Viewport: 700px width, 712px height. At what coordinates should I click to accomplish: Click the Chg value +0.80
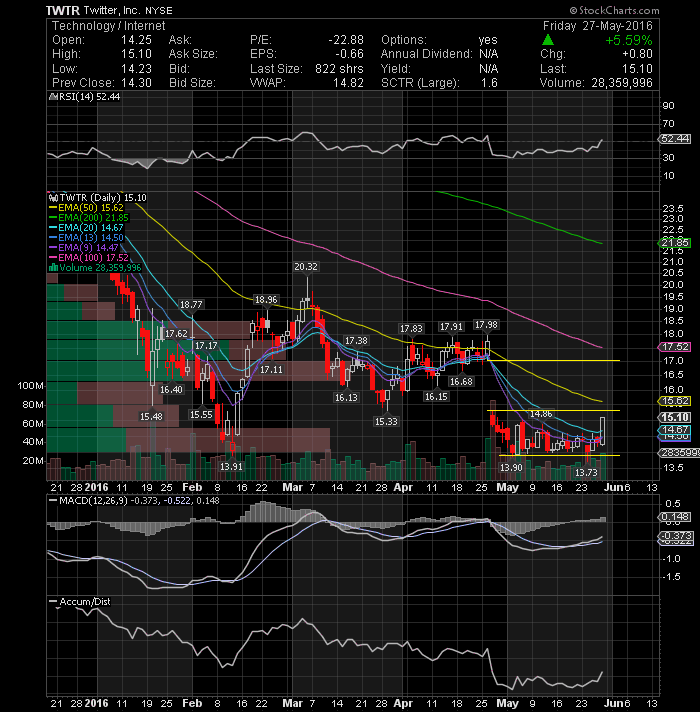click(637, 54)
